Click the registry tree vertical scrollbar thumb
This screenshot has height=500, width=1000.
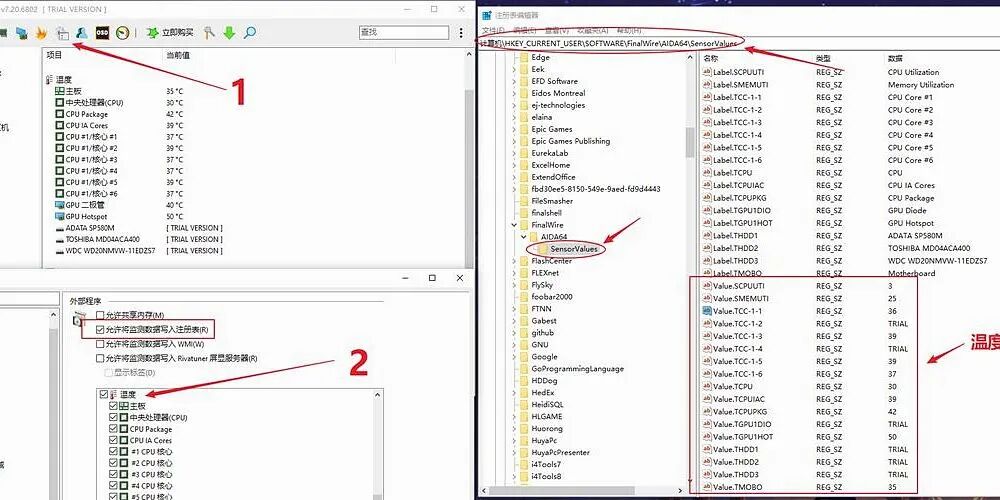pyautogui.click(x=689, y=142)
